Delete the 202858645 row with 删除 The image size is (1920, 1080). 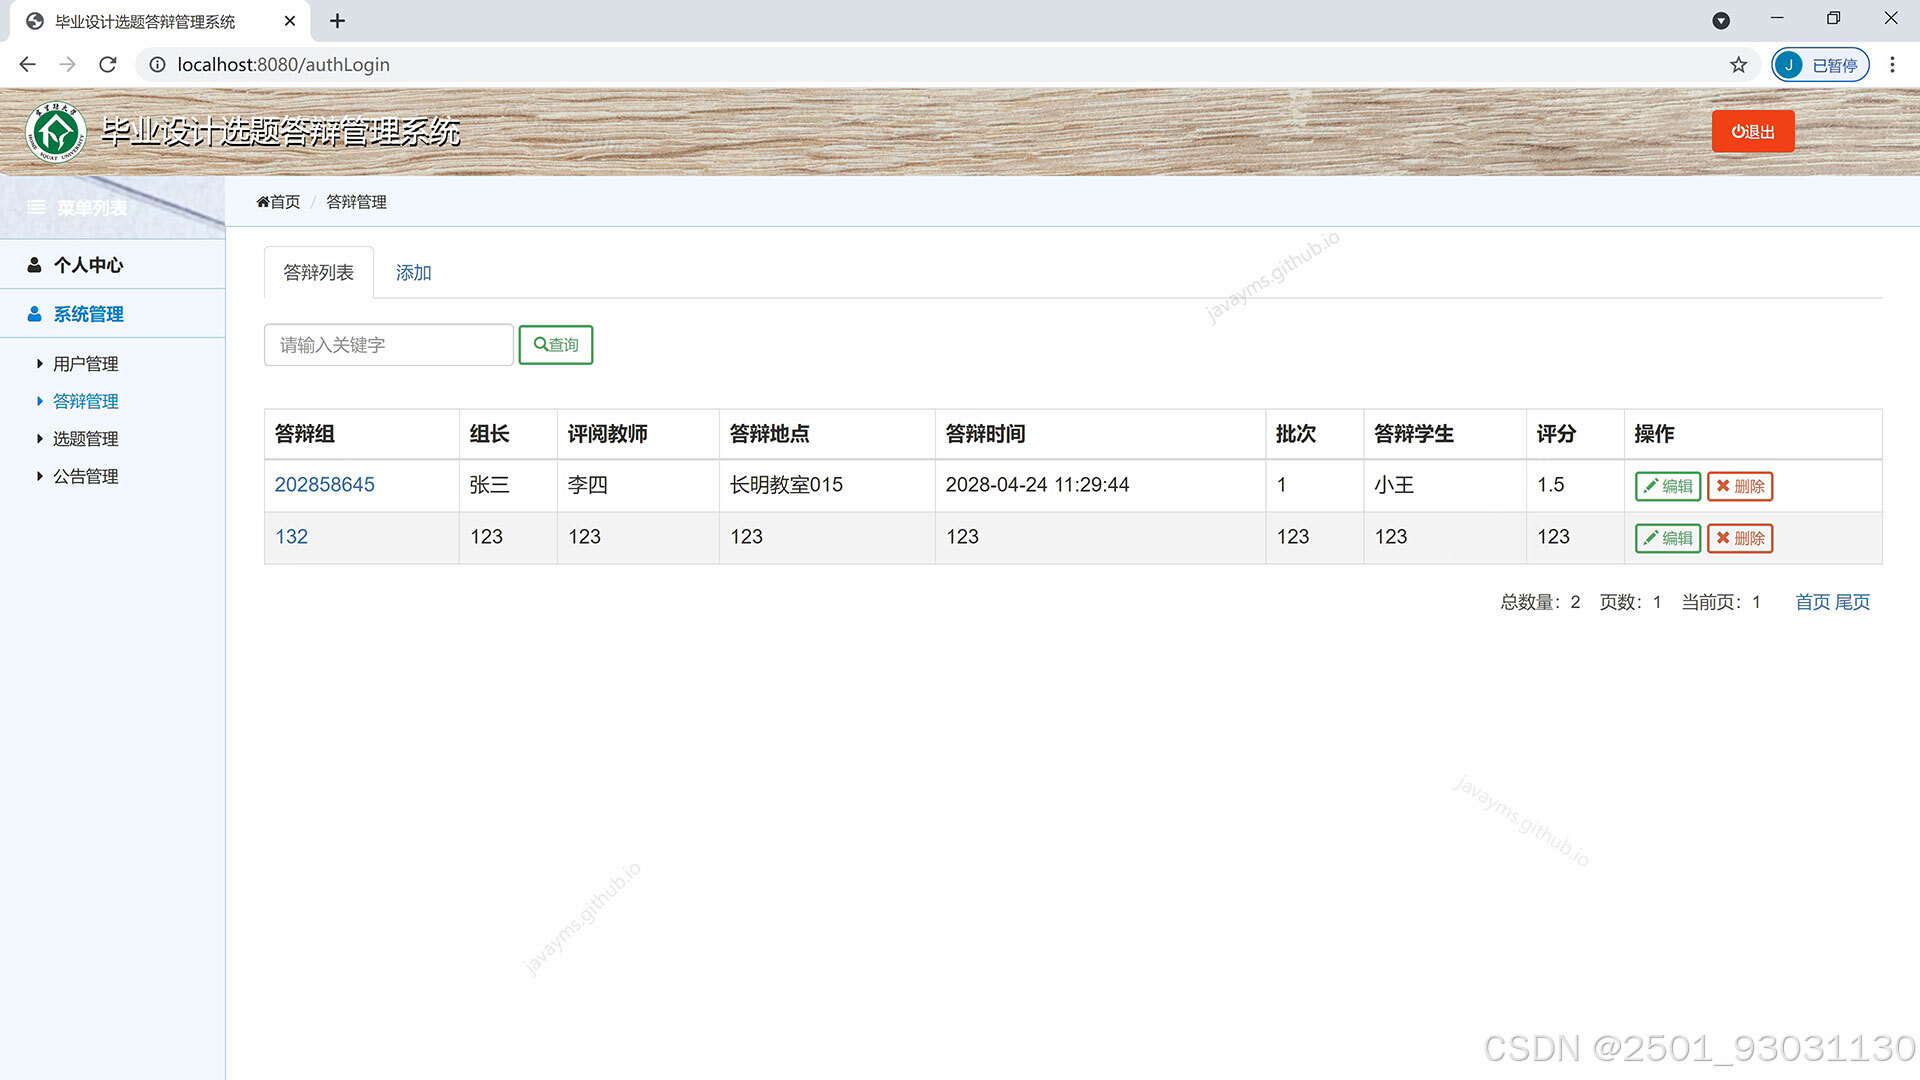coord(1740,486)
